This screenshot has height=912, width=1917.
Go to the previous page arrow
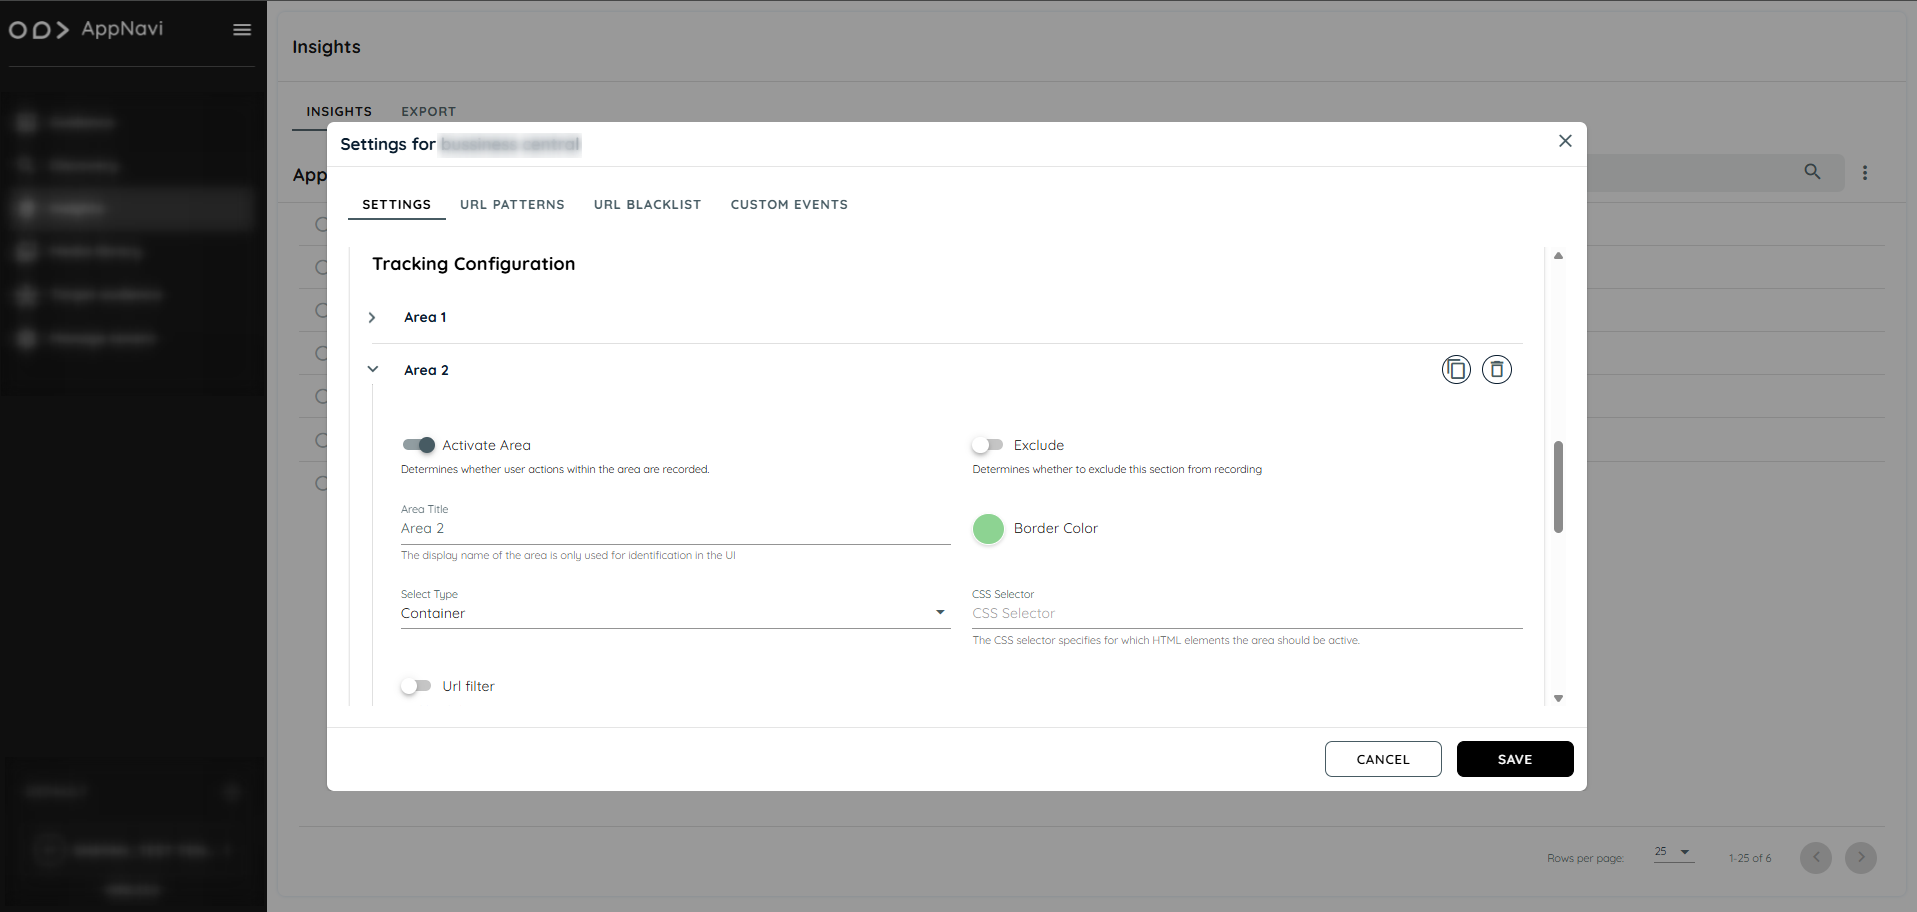[1816, 858]
